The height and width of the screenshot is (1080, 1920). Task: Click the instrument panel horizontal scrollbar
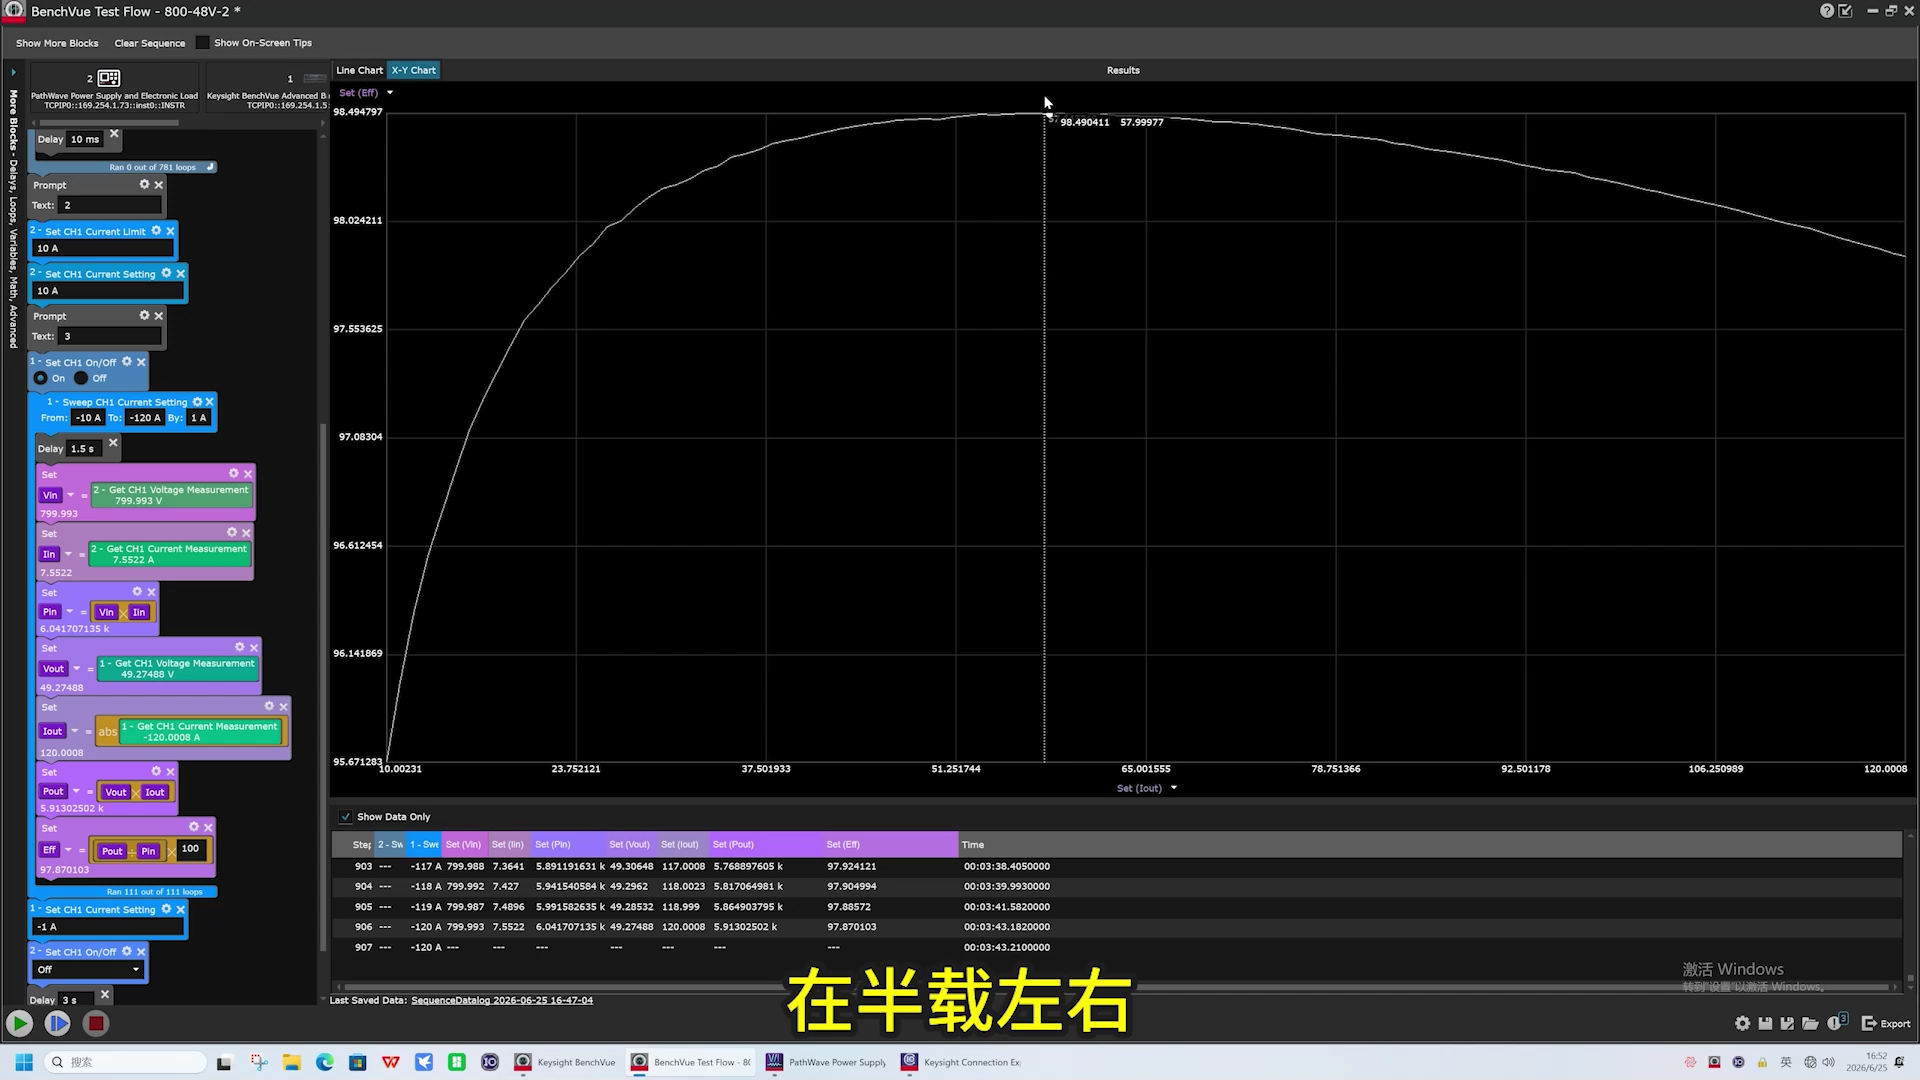(108, 123)
